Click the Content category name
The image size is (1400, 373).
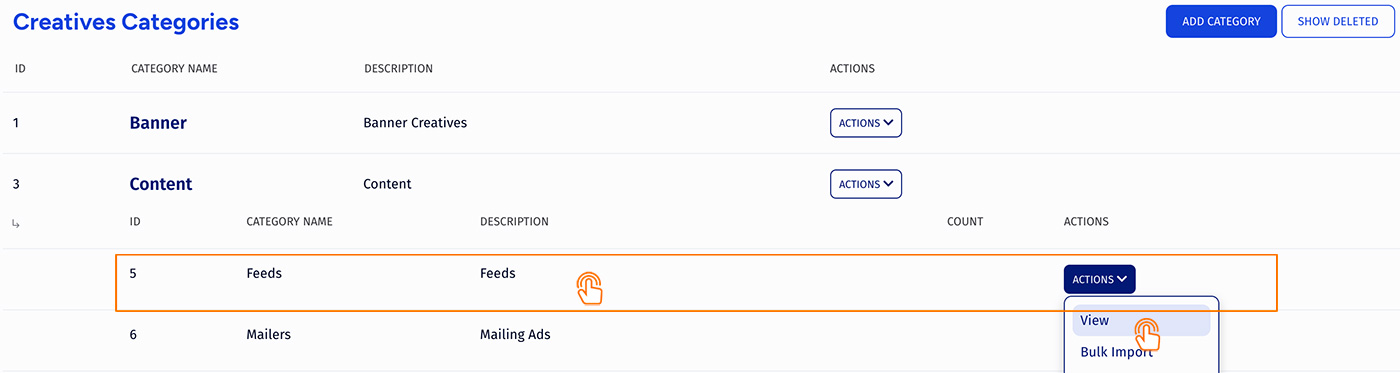[161, 184]
